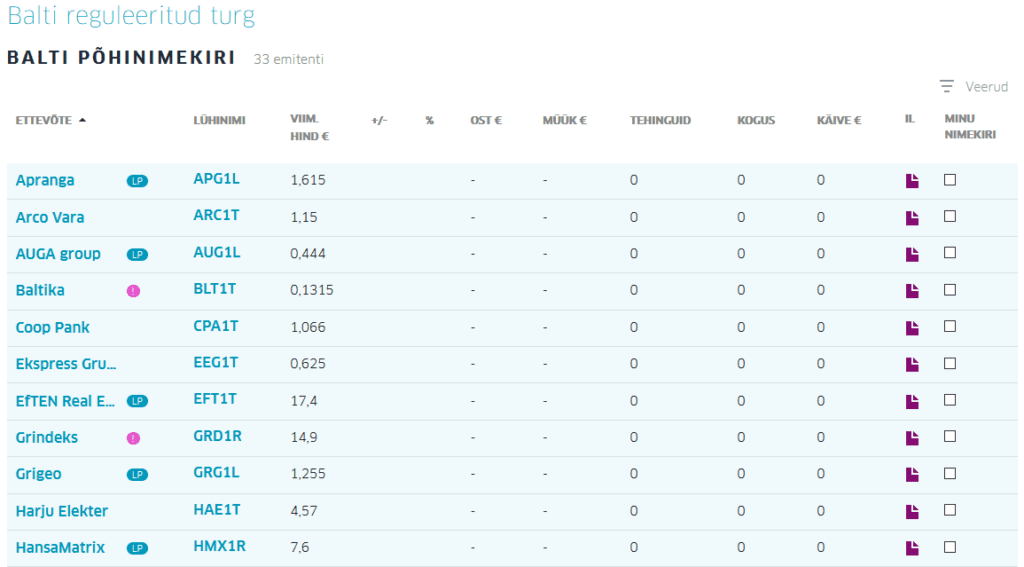The image size is (1024, 567).
Task: Open the AUGA group company link
Action: click(x=58, y=254)
